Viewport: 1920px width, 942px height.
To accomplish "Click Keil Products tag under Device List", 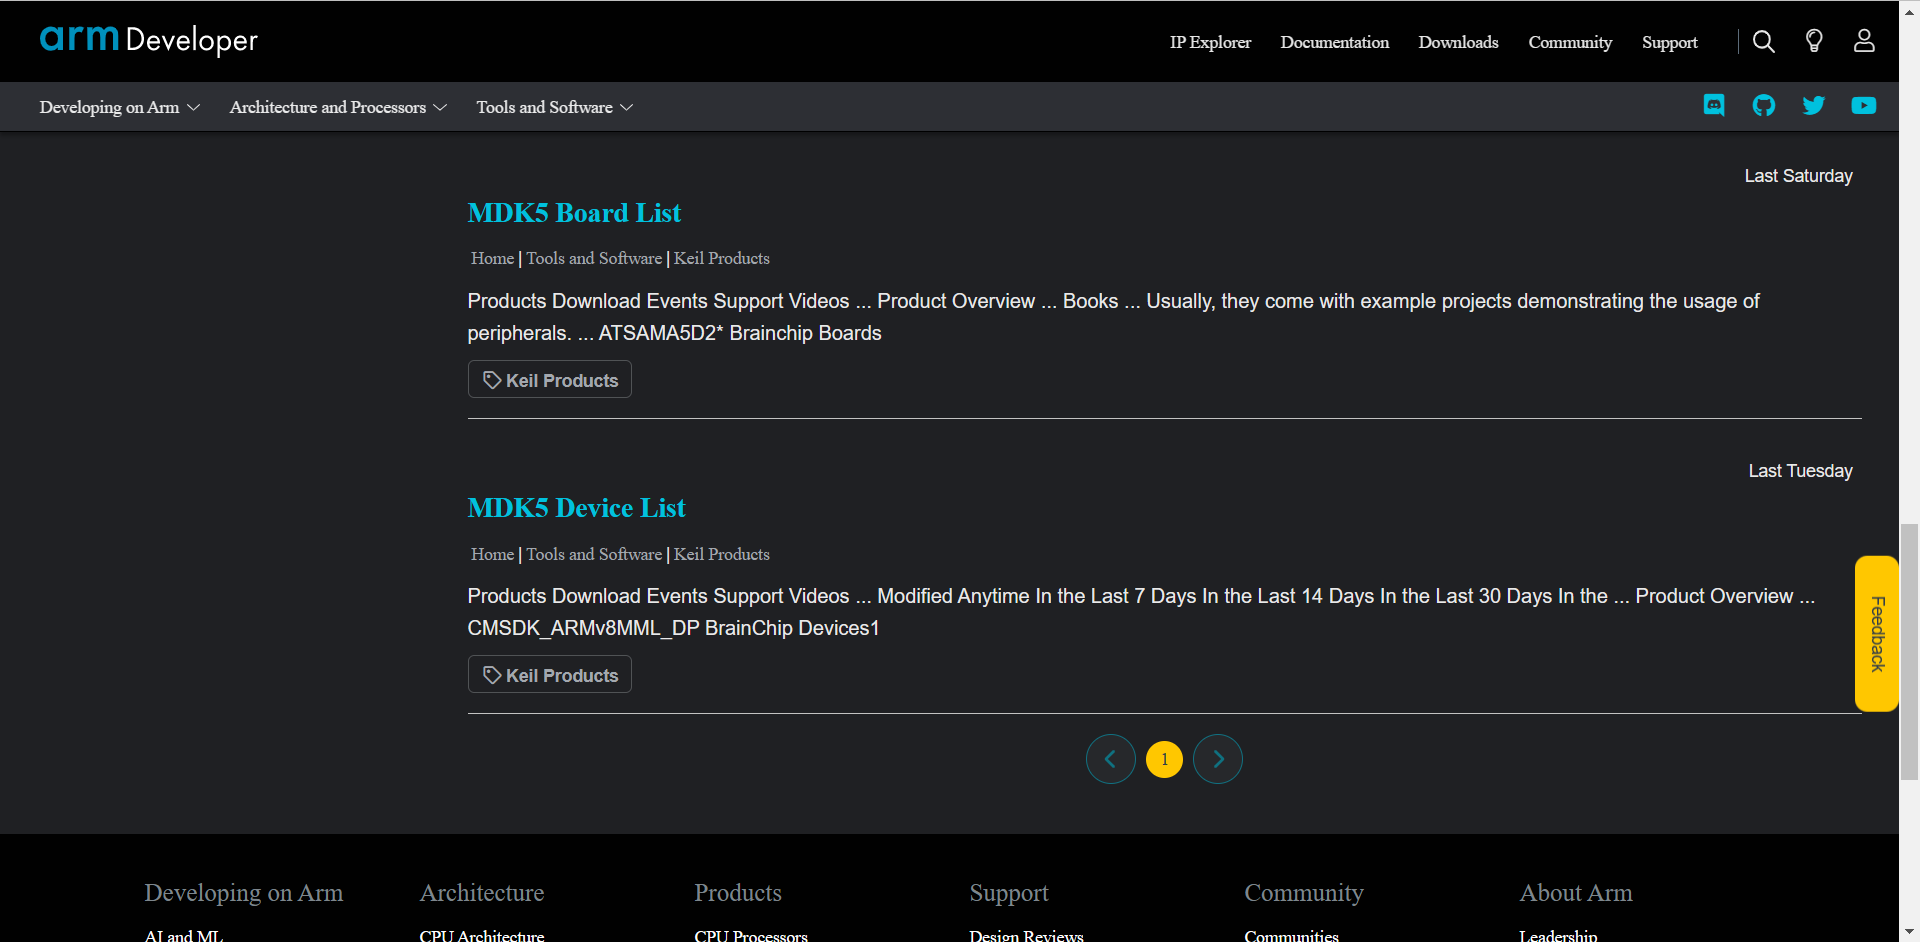I will point(550,675).
